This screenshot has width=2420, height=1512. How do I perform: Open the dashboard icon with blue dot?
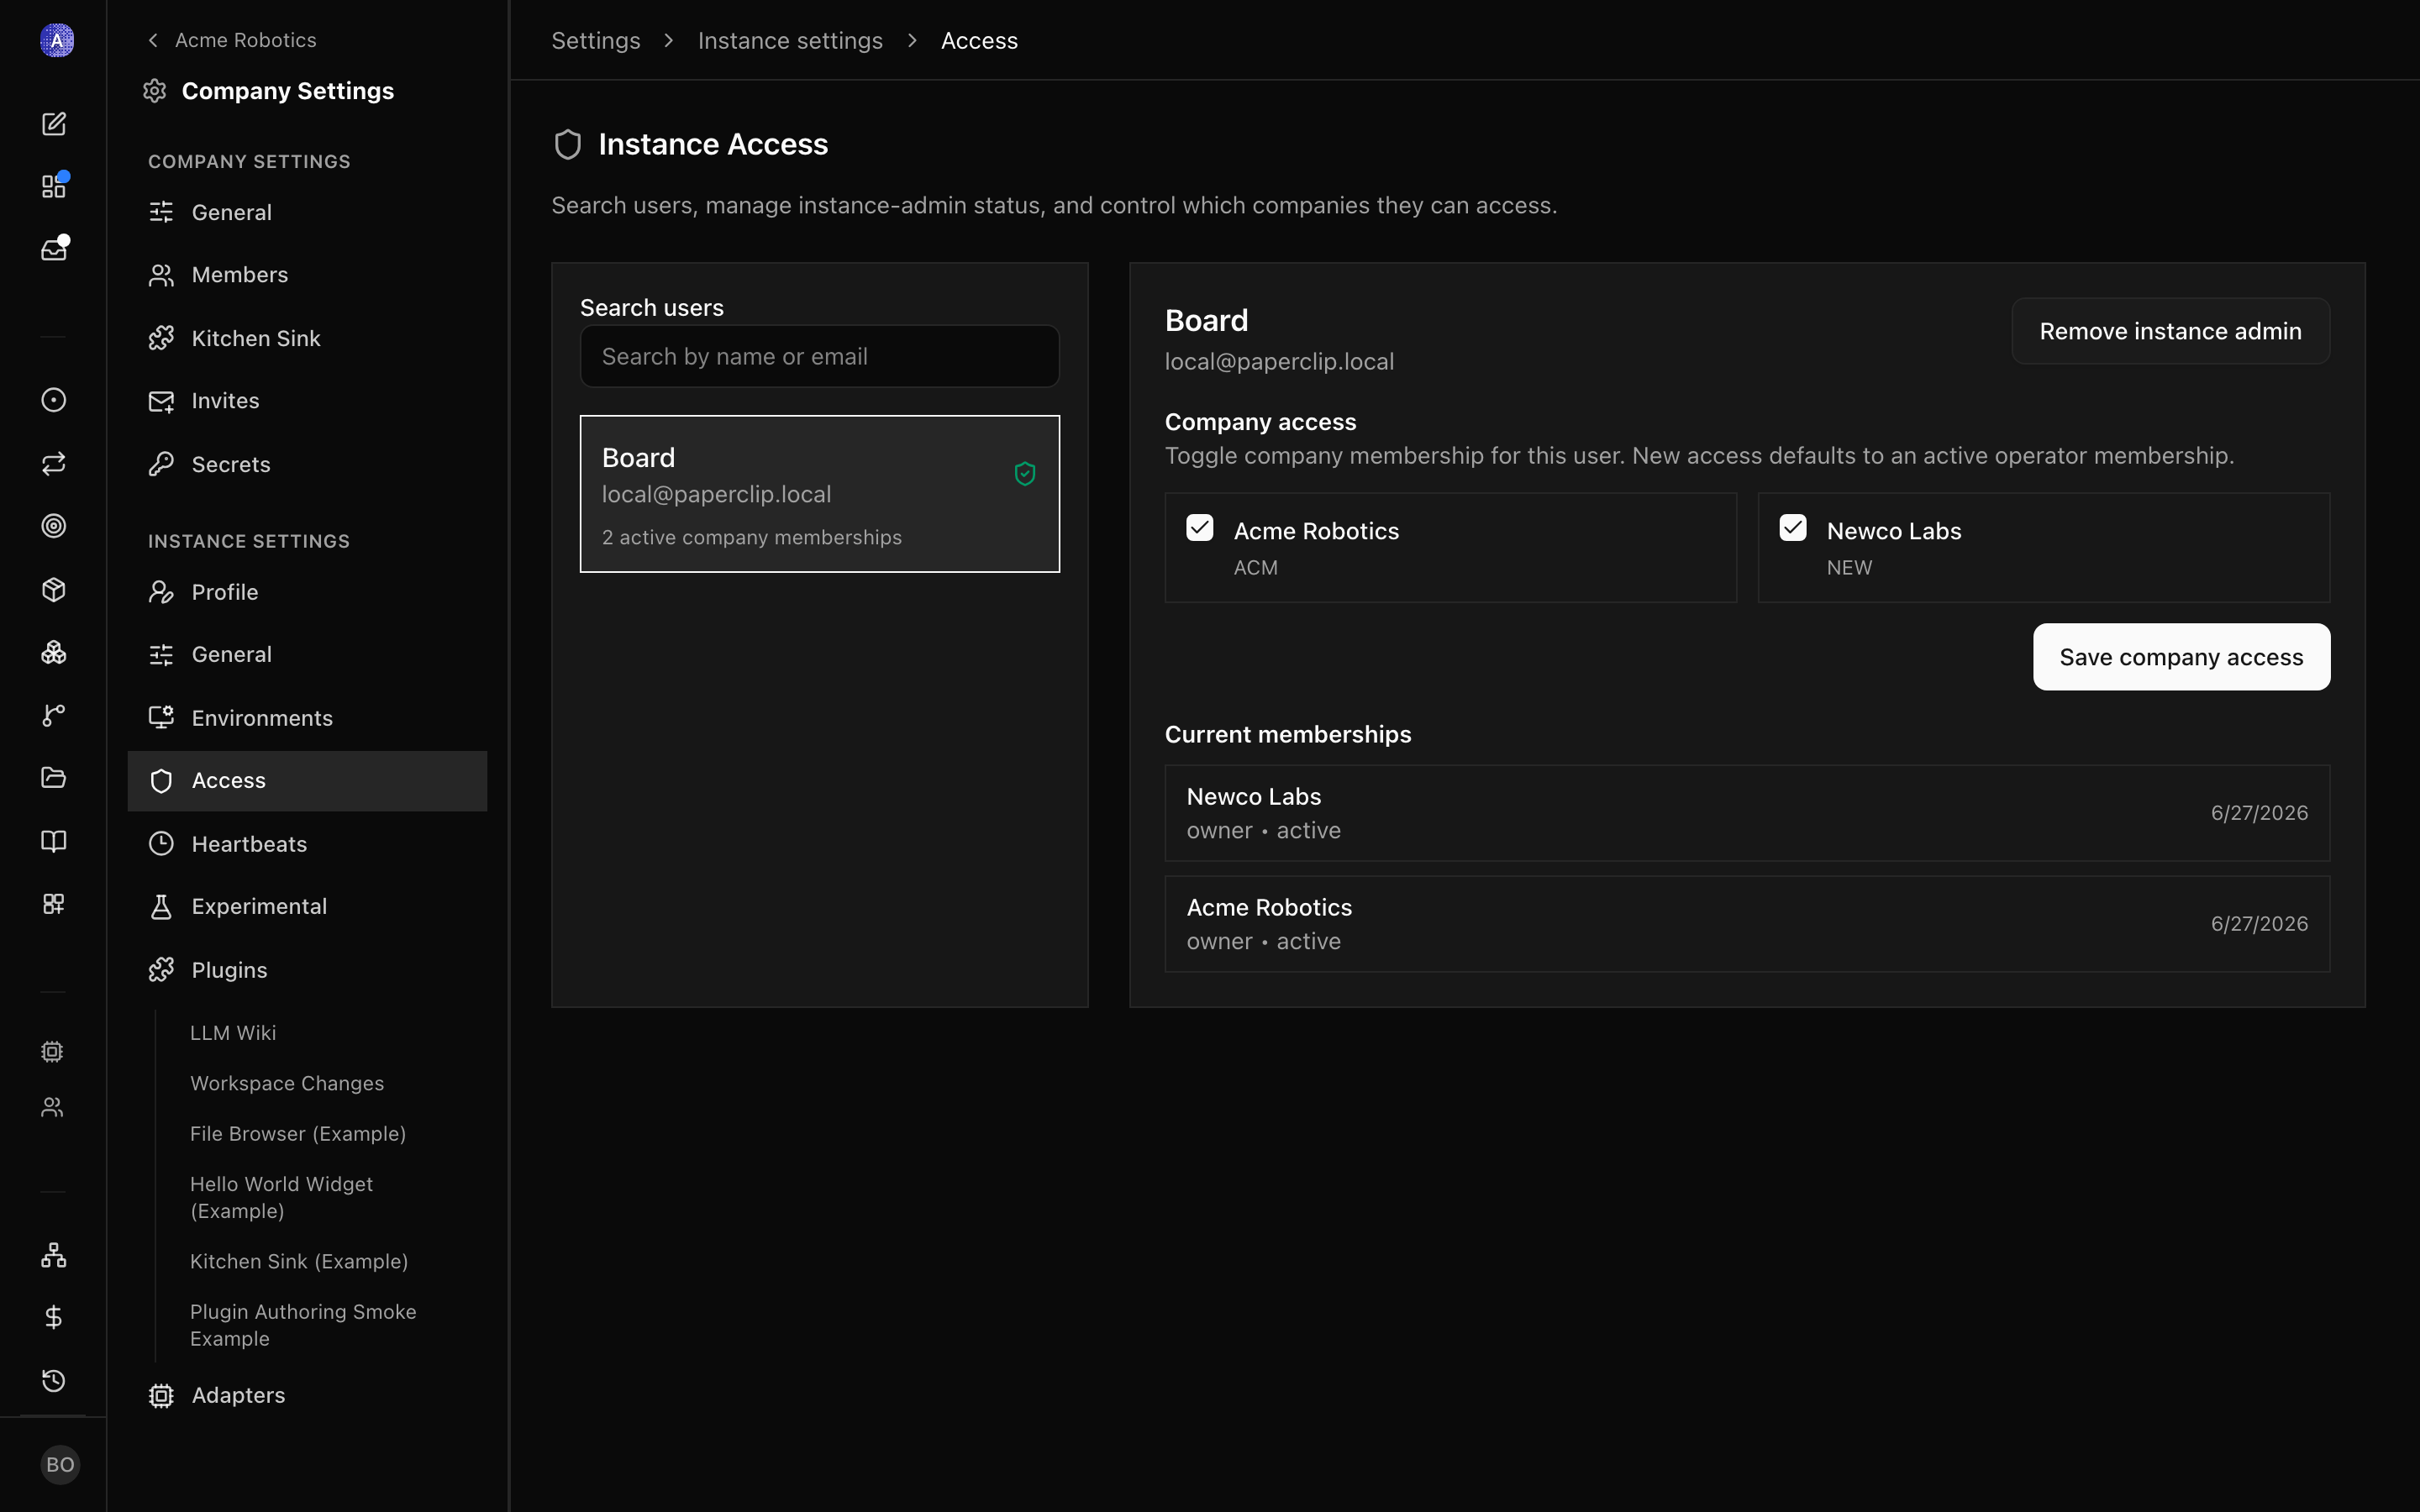click(54, 186)
